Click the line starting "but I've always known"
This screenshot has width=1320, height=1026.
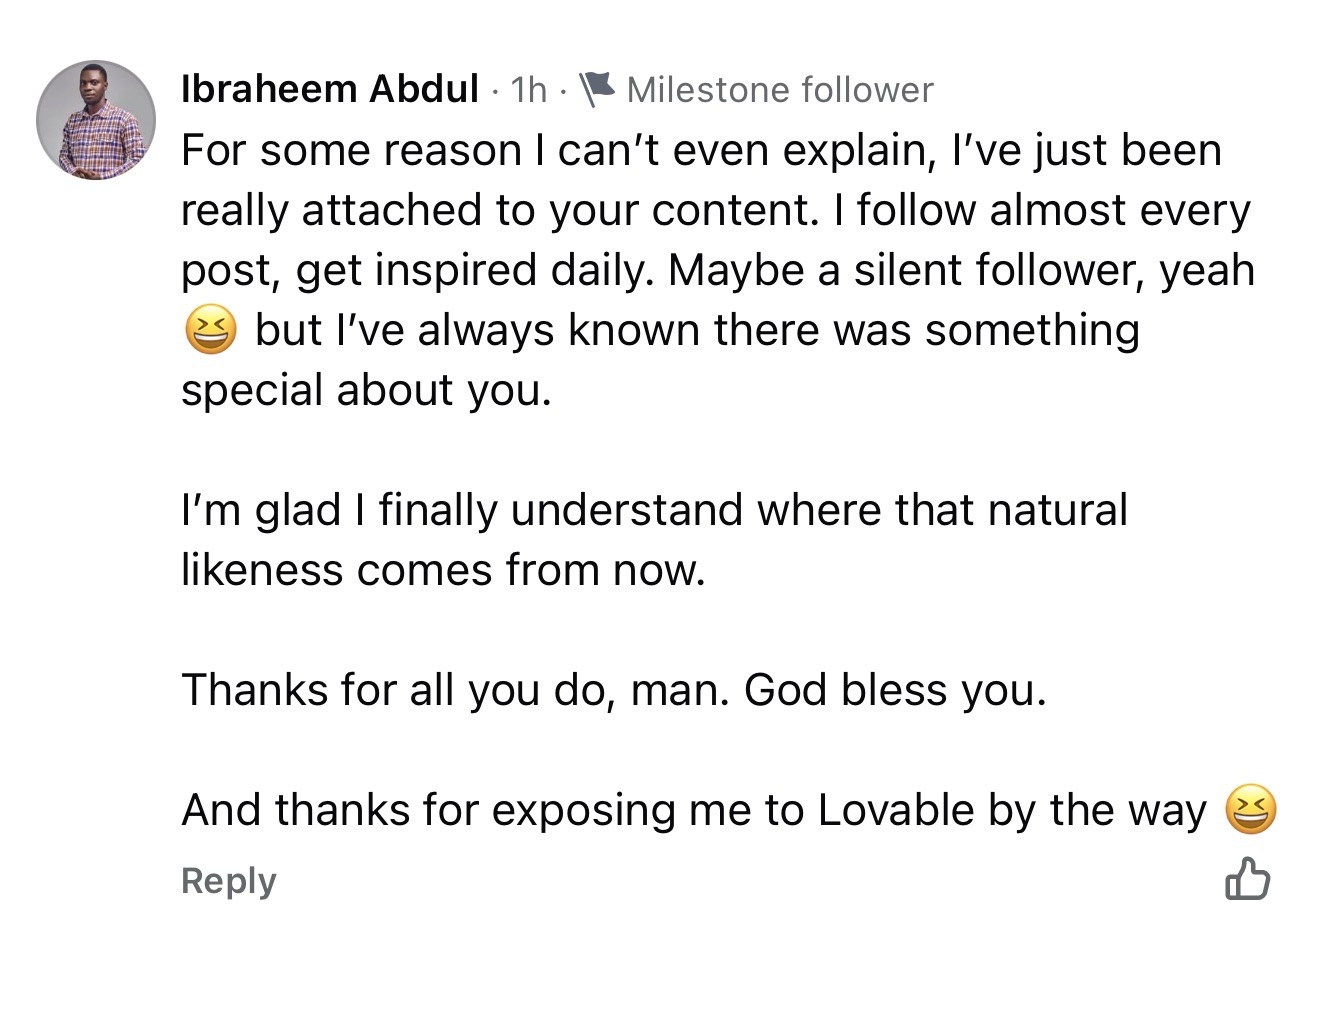[697, 330]
